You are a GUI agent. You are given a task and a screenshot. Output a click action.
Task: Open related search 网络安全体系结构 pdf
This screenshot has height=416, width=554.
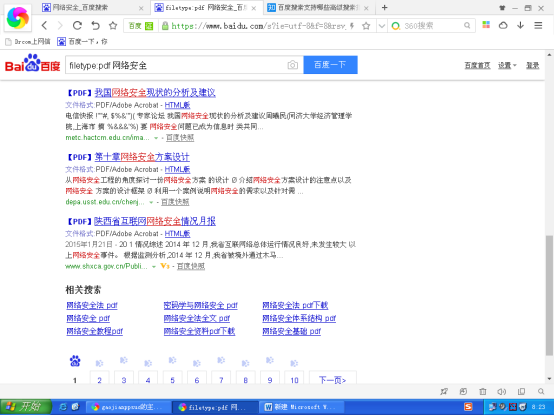(x=299, y=318)
